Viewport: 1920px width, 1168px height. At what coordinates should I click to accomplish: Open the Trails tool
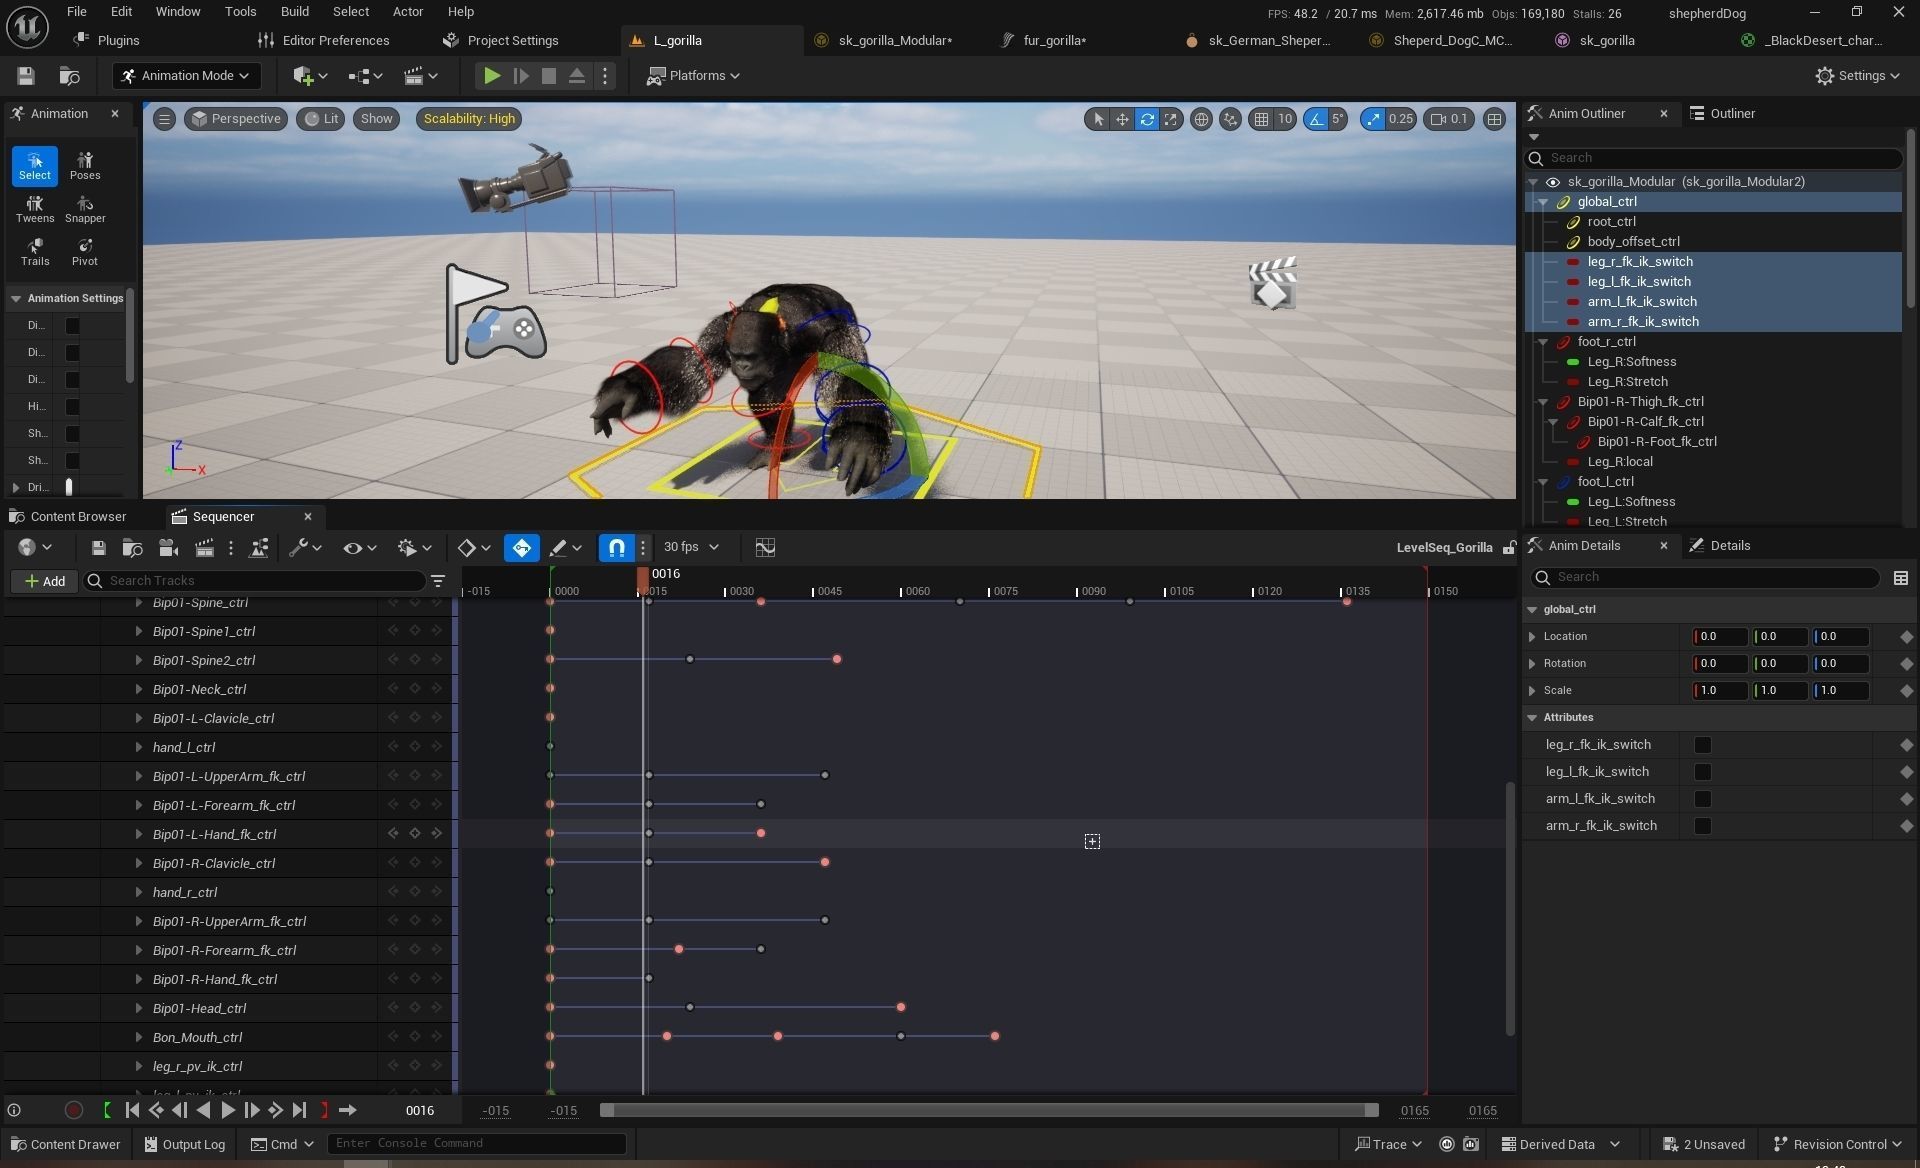point(35,252)
